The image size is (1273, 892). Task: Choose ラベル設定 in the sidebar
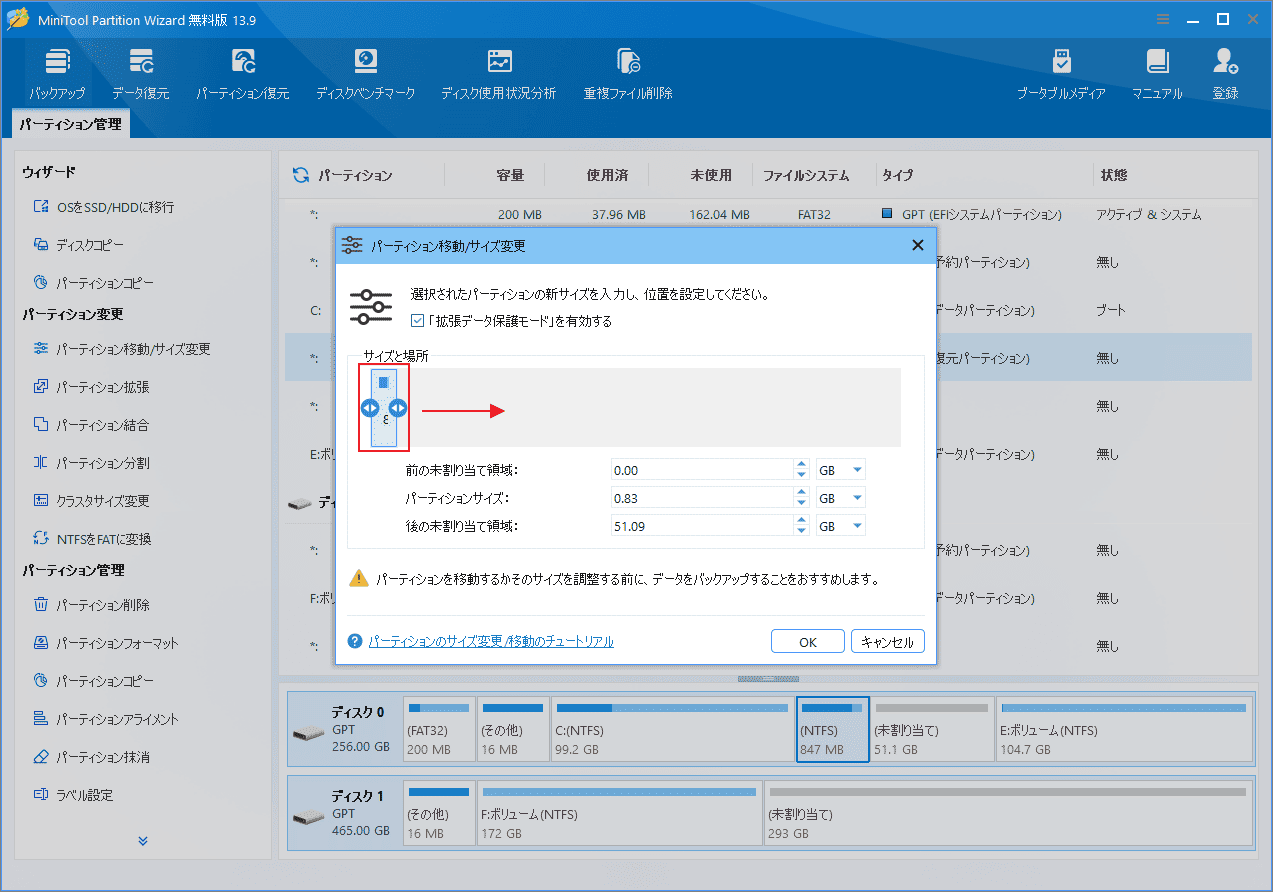coord(73,795)
